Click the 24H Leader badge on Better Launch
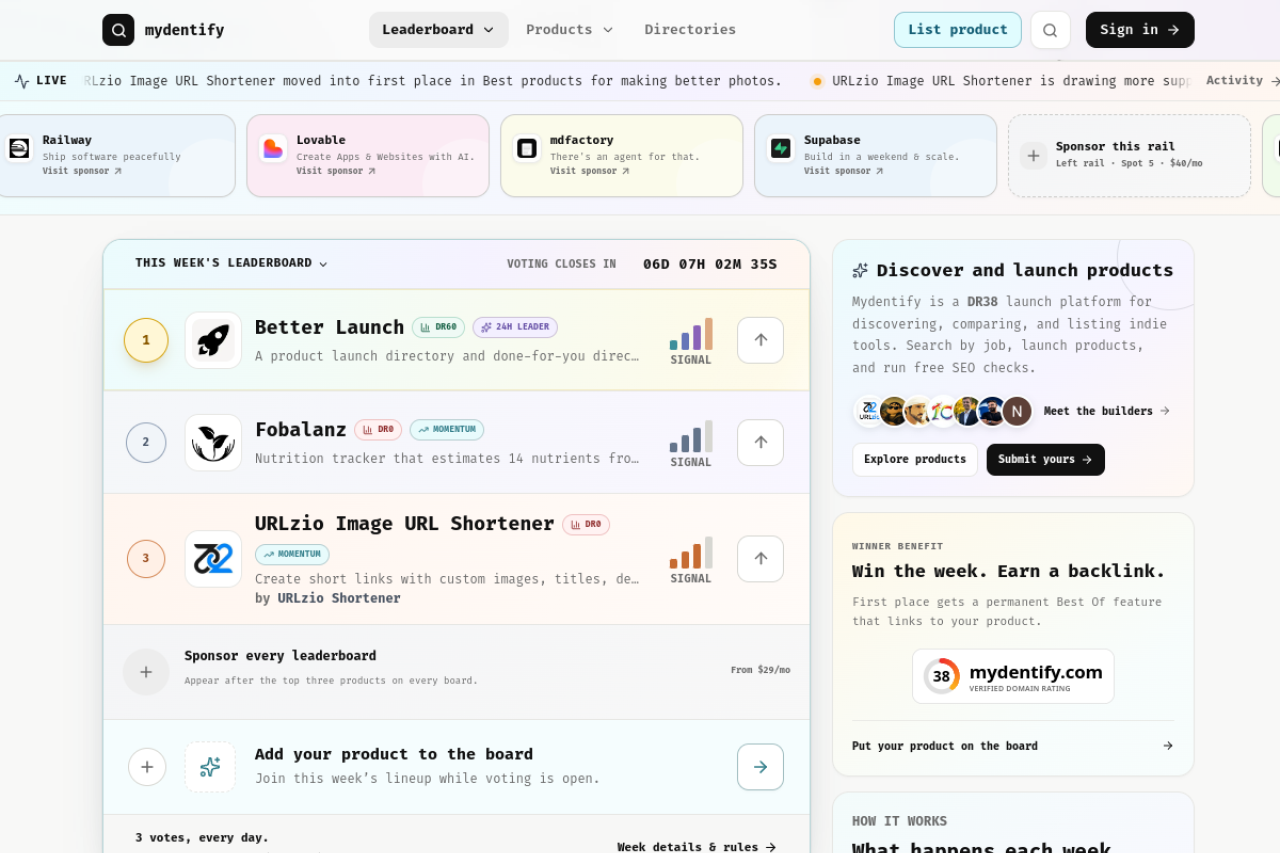The height and width of the screenshot is (853, 1280). pos(515,327)
